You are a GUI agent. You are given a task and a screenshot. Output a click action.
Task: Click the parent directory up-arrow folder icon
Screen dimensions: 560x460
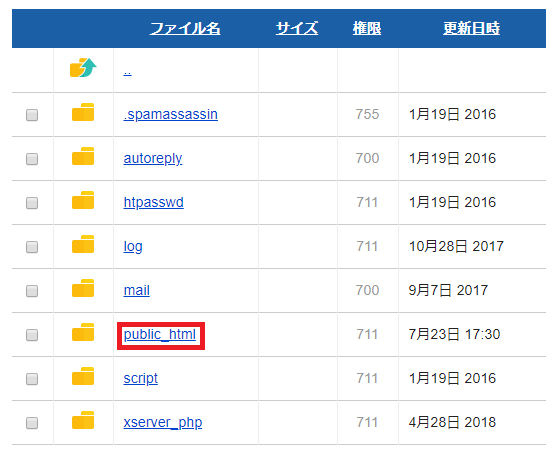pos(83,68)
